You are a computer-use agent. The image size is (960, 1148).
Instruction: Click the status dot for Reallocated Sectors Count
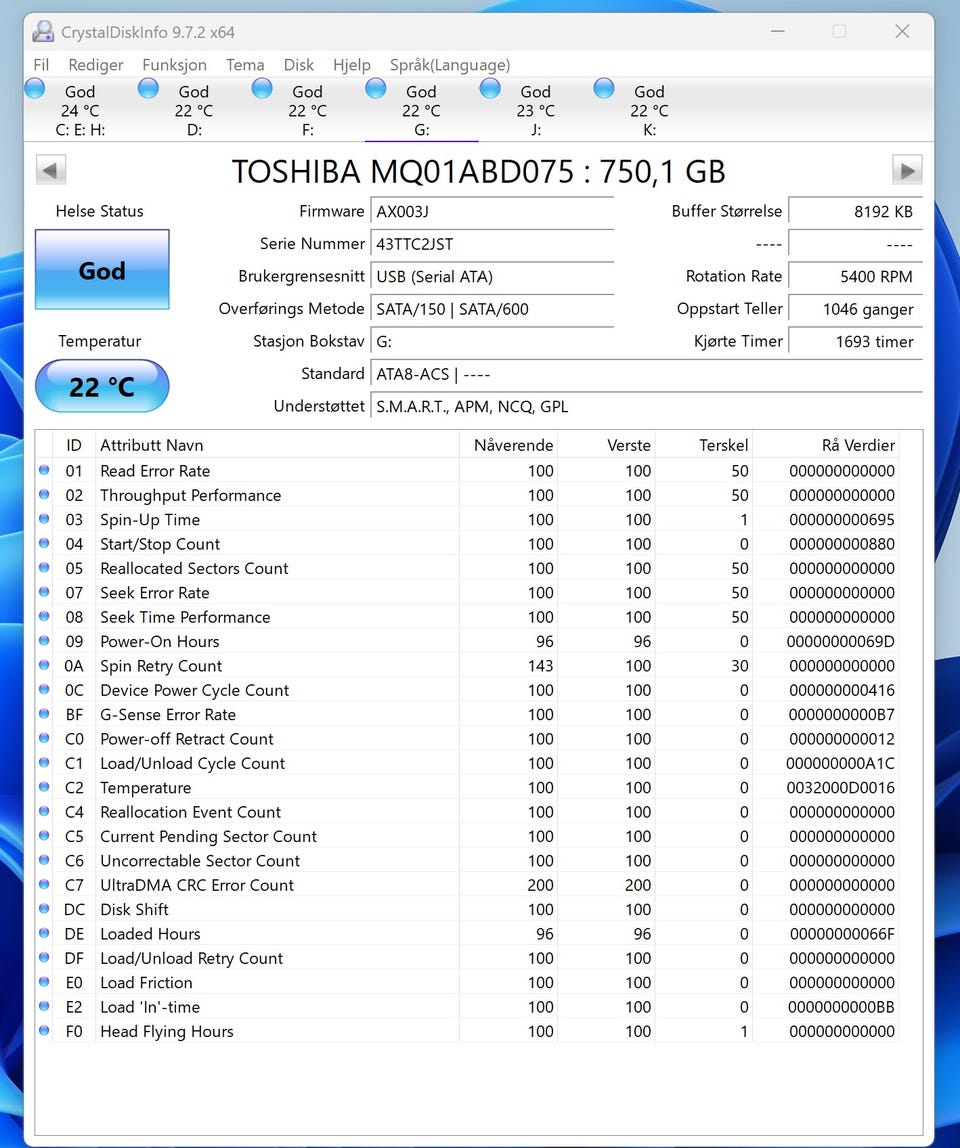(x=44, y=567)
